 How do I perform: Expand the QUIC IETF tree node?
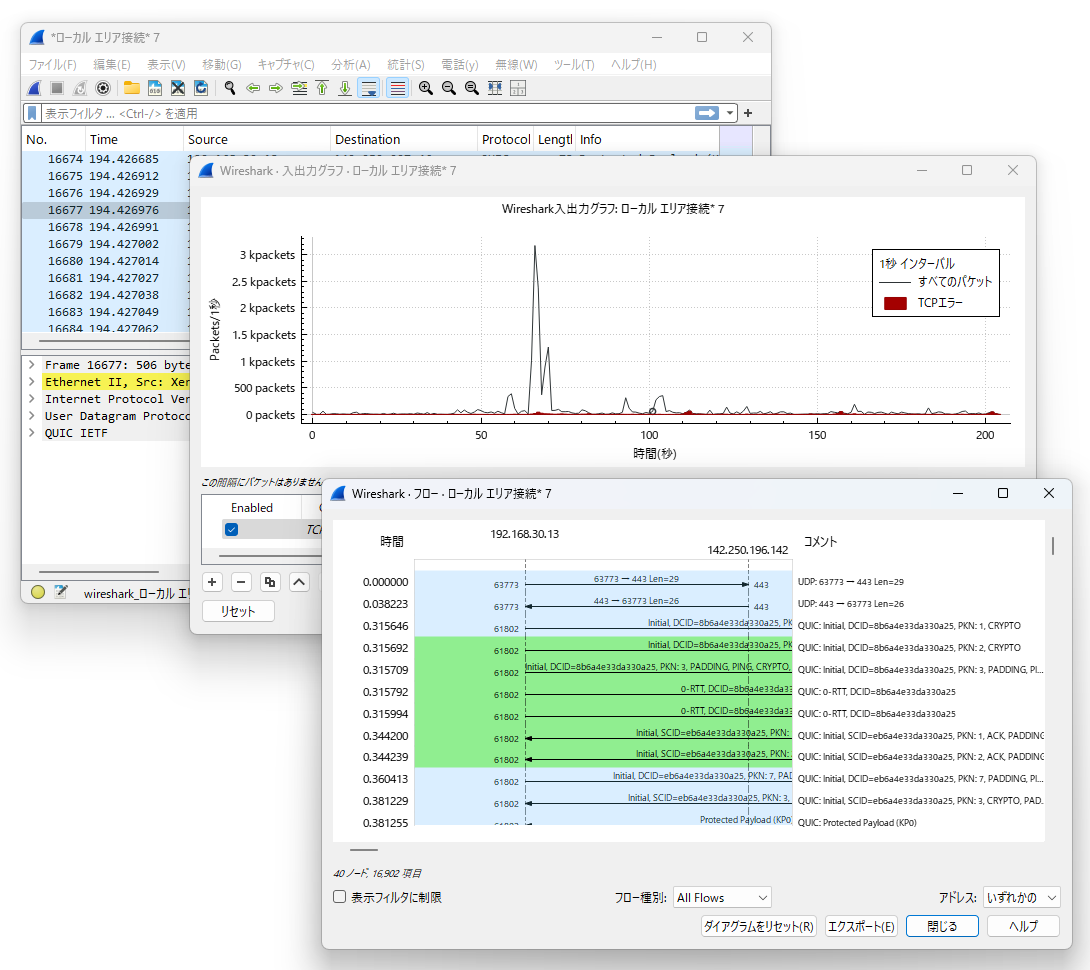click(x=31, y=433)
